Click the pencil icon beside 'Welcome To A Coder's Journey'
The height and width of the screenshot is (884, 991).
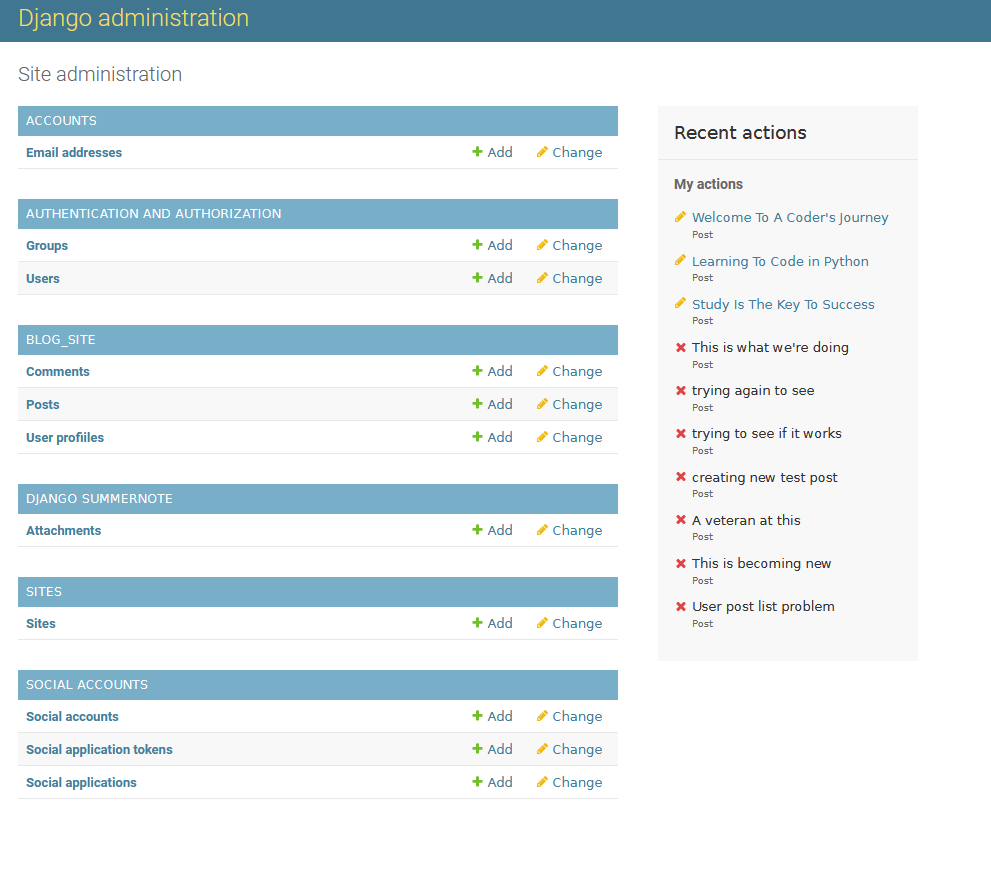click(x=681, y=216)
